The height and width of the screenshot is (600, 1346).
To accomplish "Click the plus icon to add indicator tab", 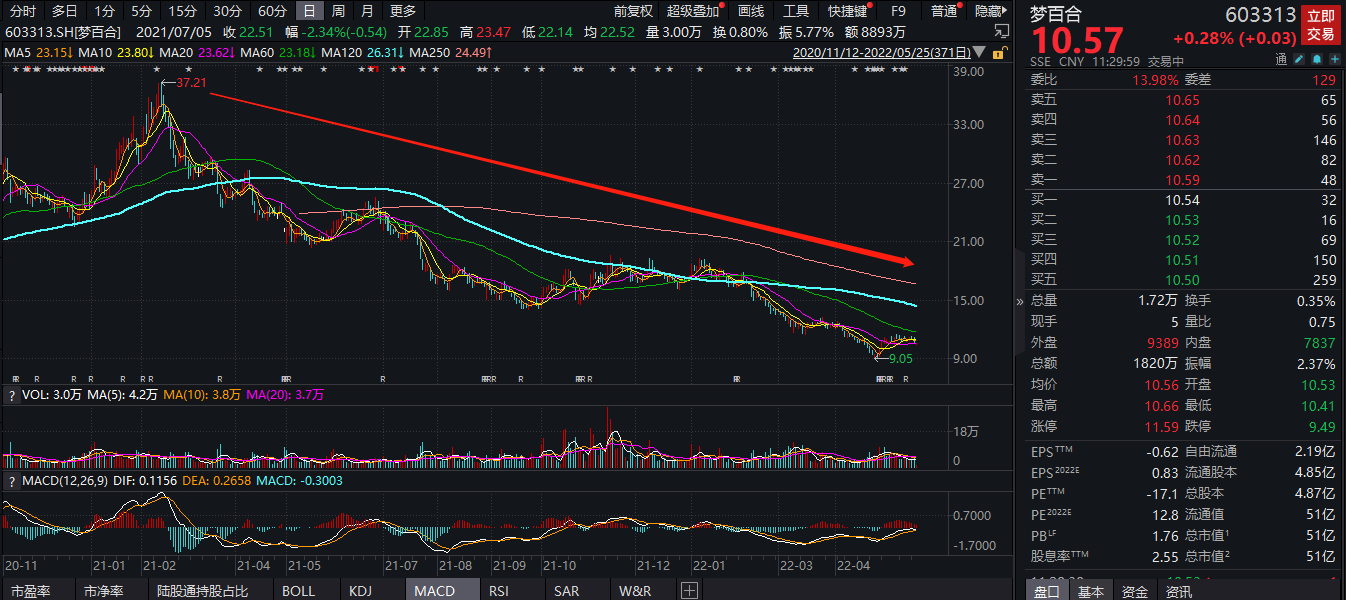I will click(x=688, y=591).
